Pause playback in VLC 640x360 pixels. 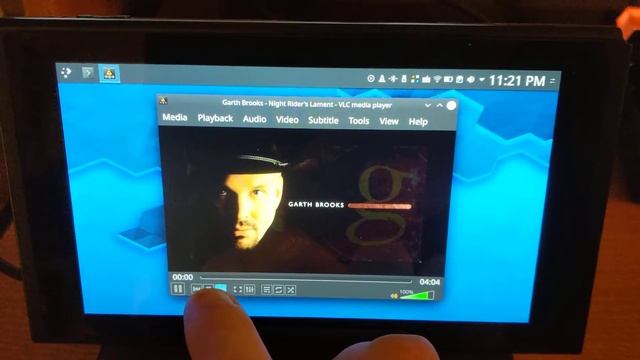point(178,289)
